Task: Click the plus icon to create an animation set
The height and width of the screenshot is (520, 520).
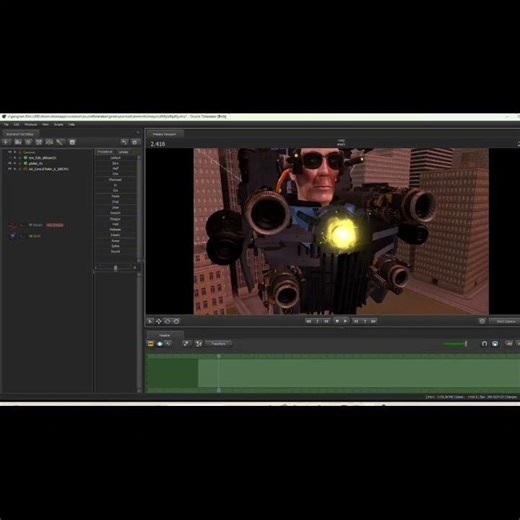Action: coord(7,142)
